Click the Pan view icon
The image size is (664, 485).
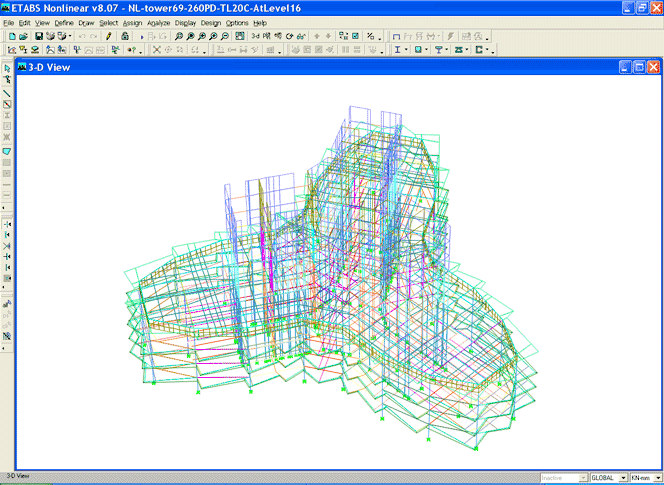tap(240, 36)
